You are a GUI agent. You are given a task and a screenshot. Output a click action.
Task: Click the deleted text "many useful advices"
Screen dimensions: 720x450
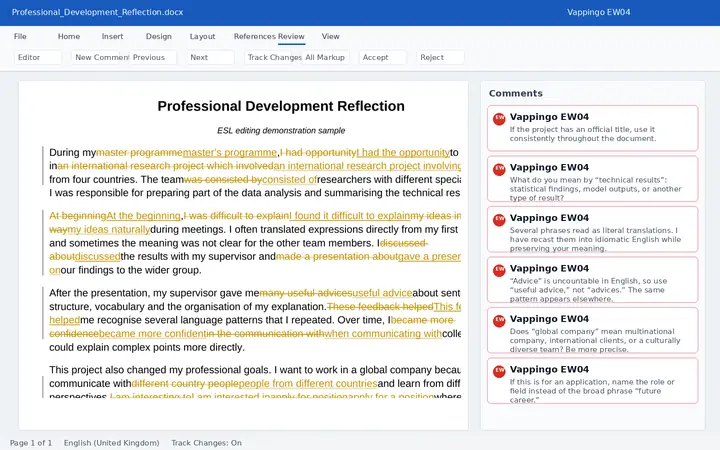(306, 293)
